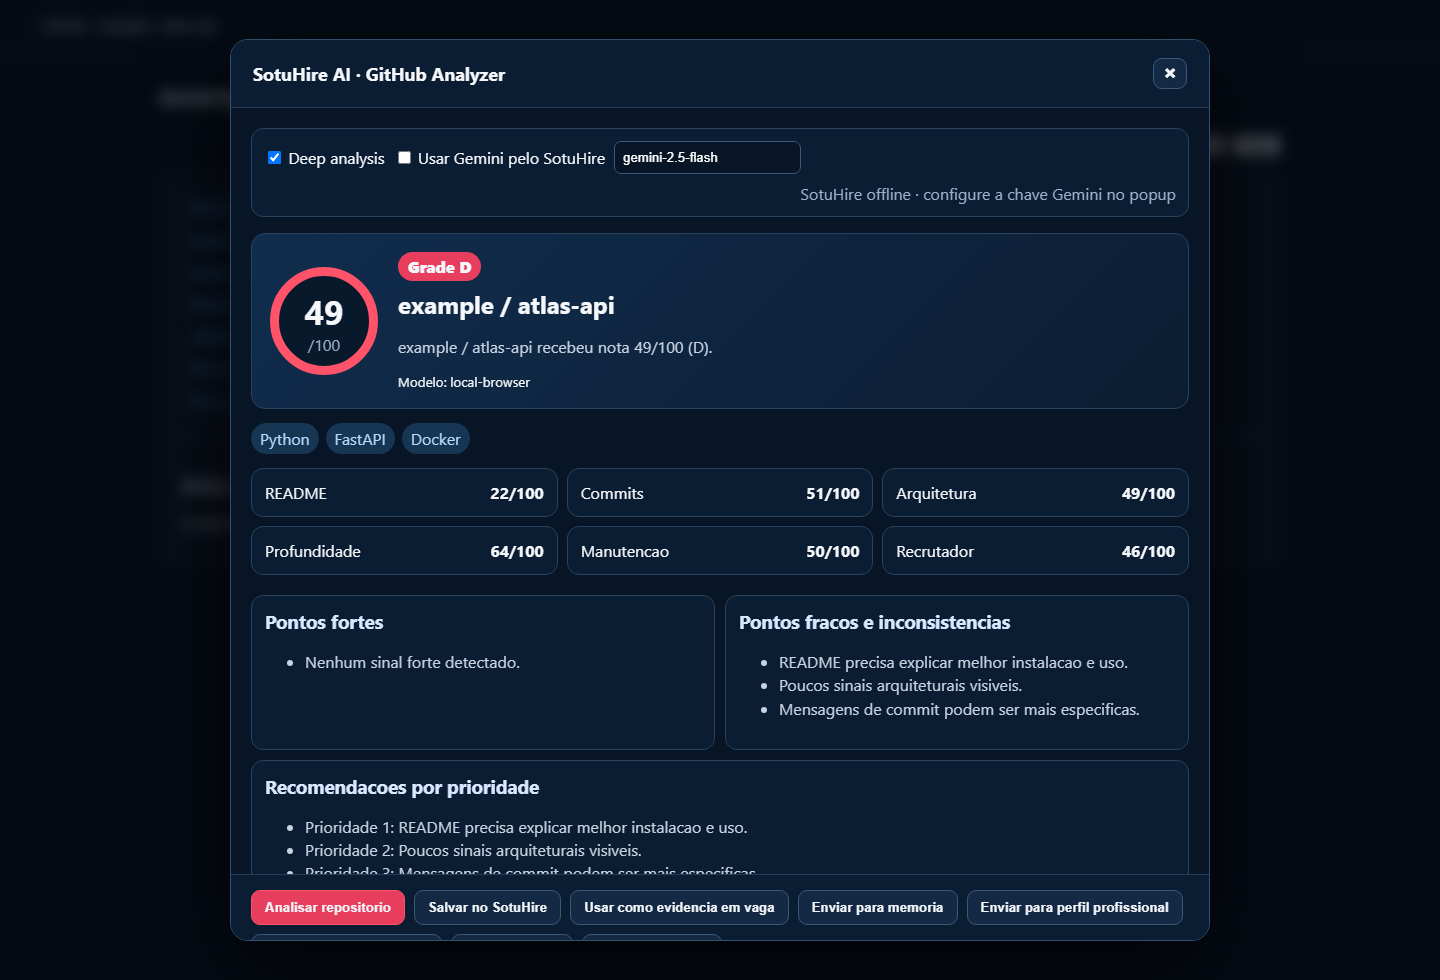
Task: Click Poucos sinais arquiteturais visiveis weak point
Action: (900, 685)
